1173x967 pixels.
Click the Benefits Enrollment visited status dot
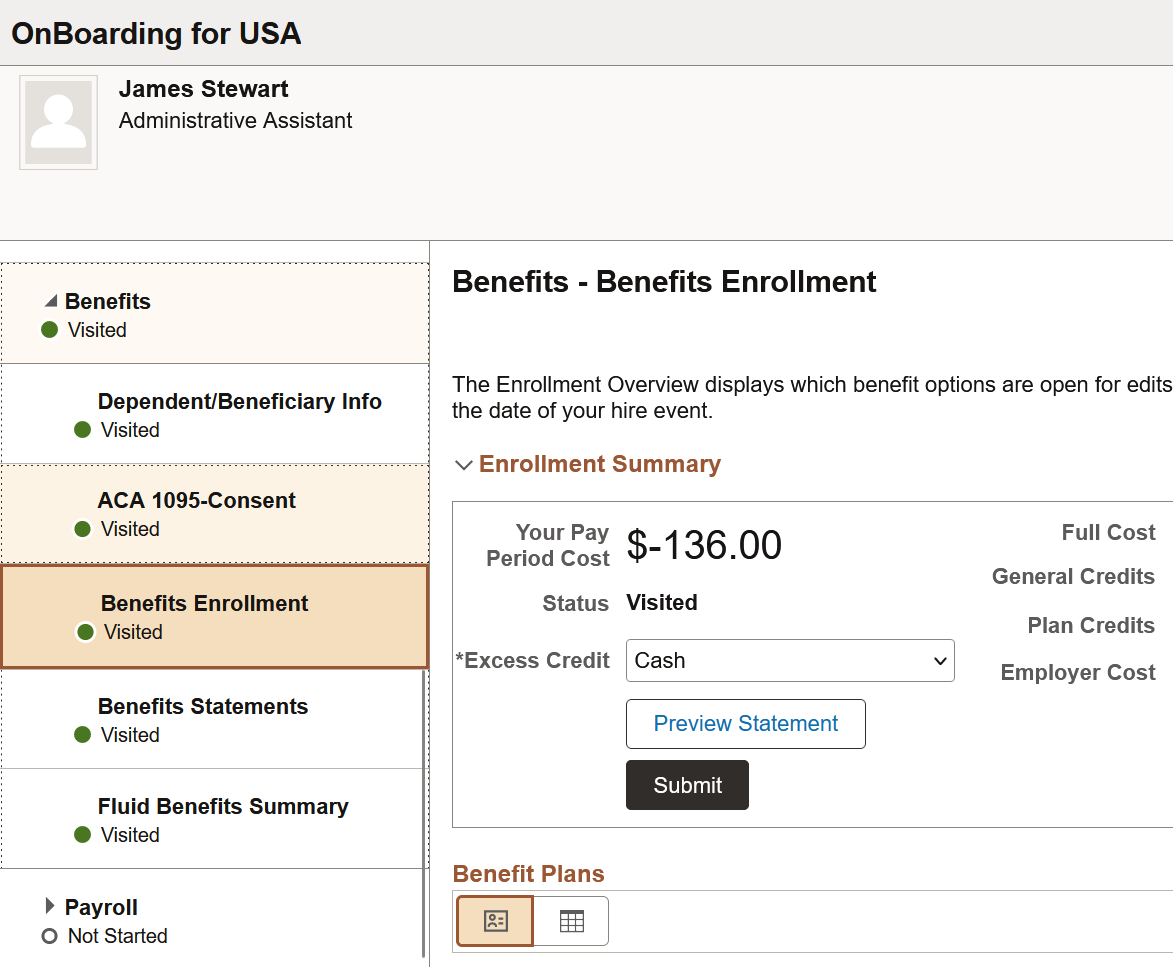pos(85,632)
